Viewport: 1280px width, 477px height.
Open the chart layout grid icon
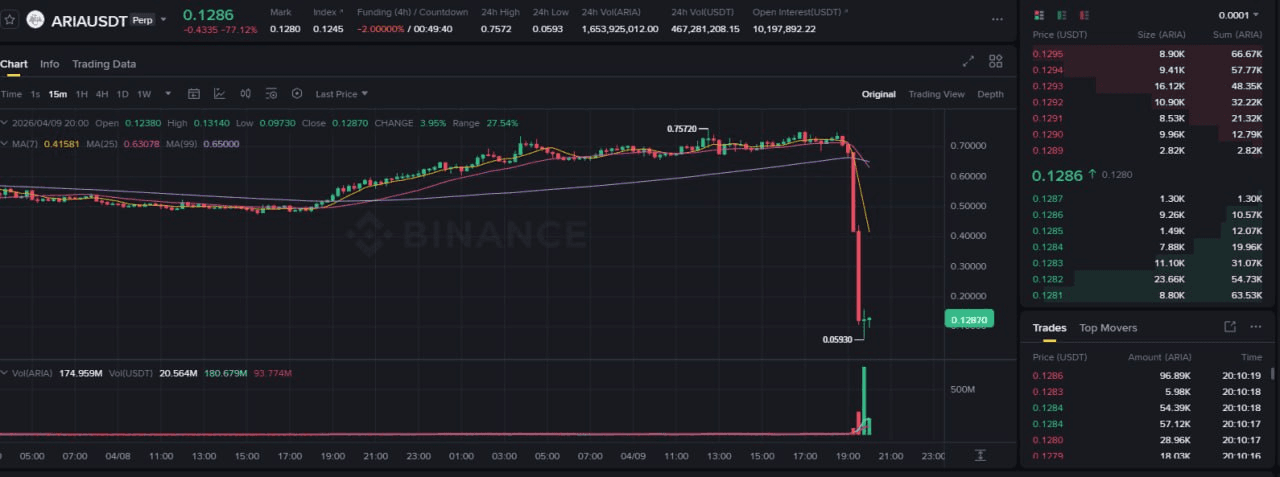995,61
